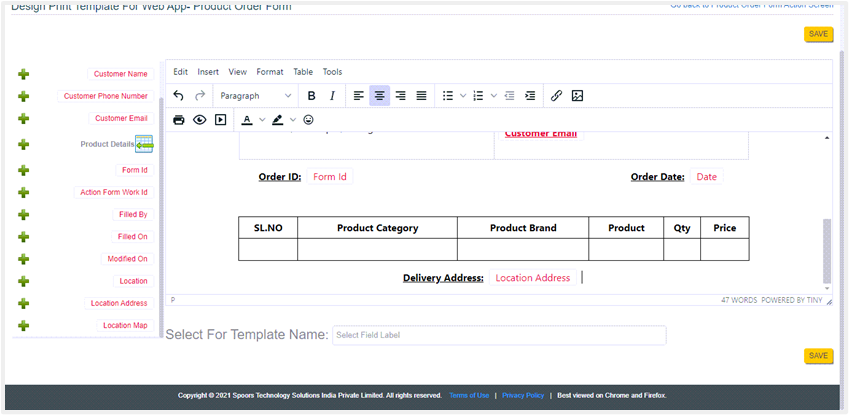Expand the text color options arrow
849x415 pixels.
[x=262, y=120]
